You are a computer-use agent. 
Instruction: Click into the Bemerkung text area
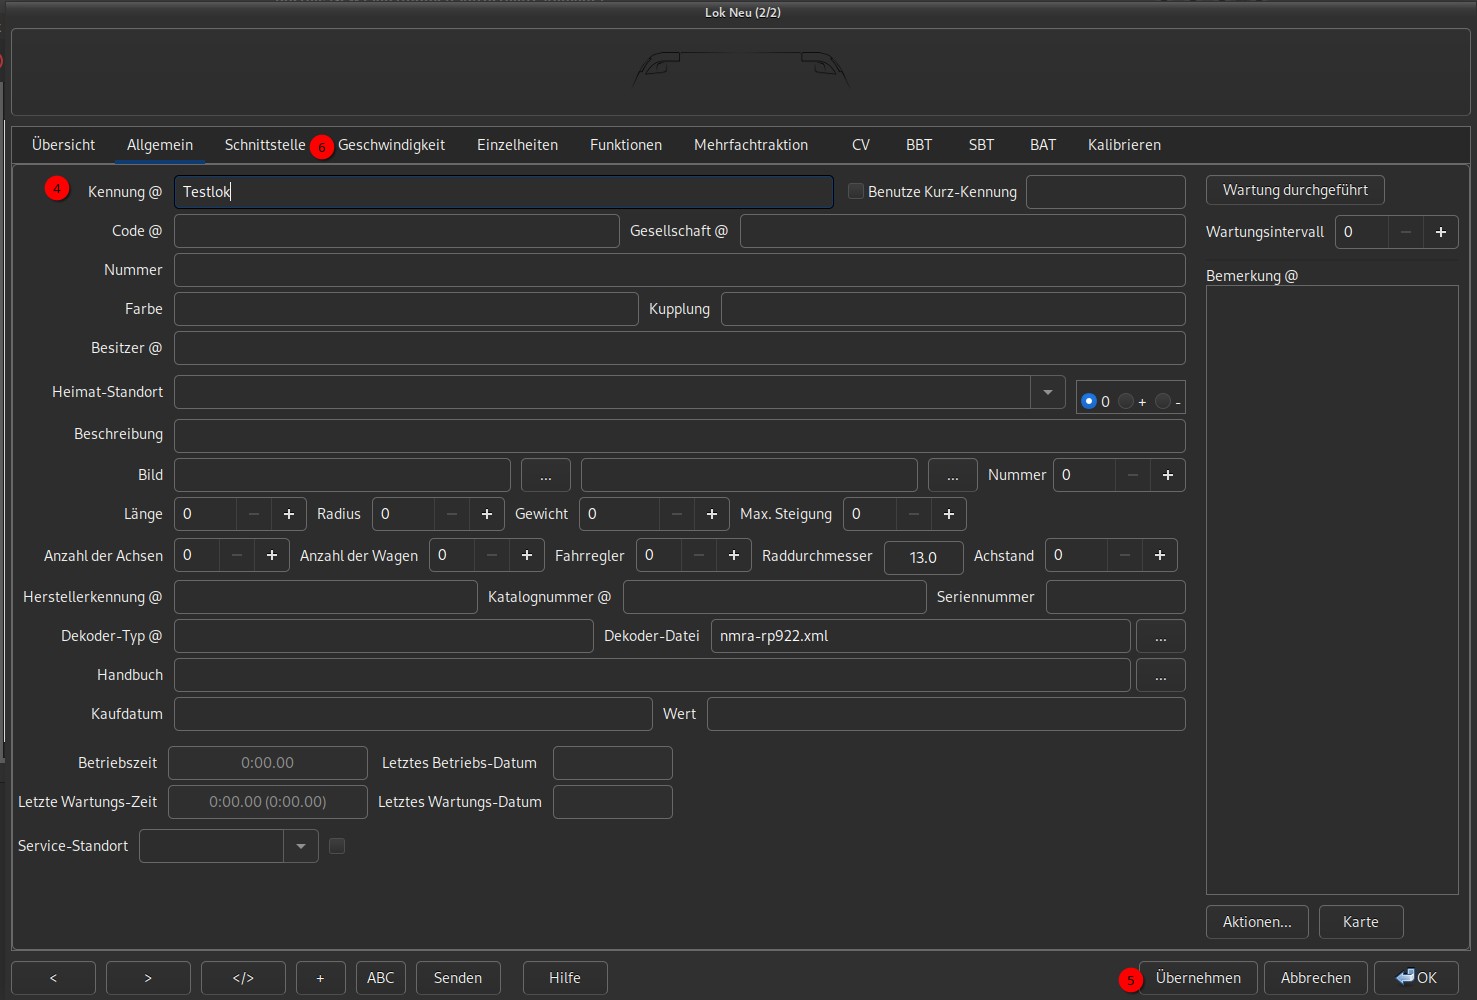click(1331, 589)
